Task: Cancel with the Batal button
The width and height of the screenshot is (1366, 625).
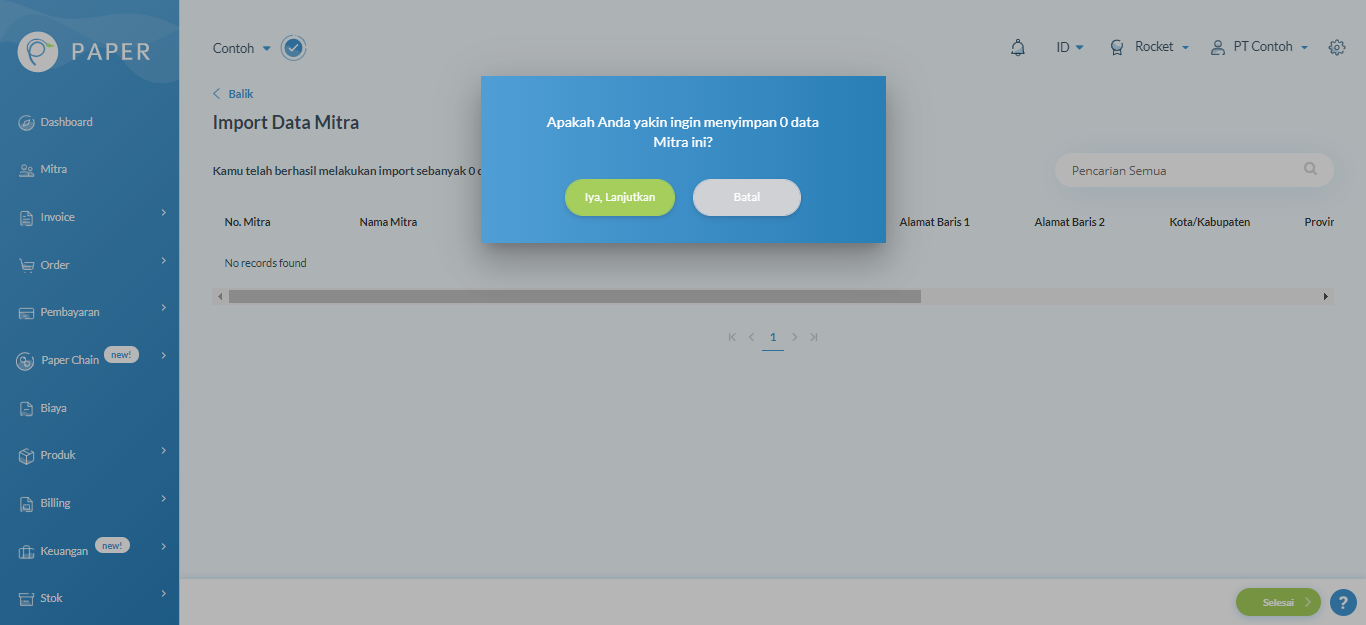Action: pyautogui.click(x=747, y=197)
